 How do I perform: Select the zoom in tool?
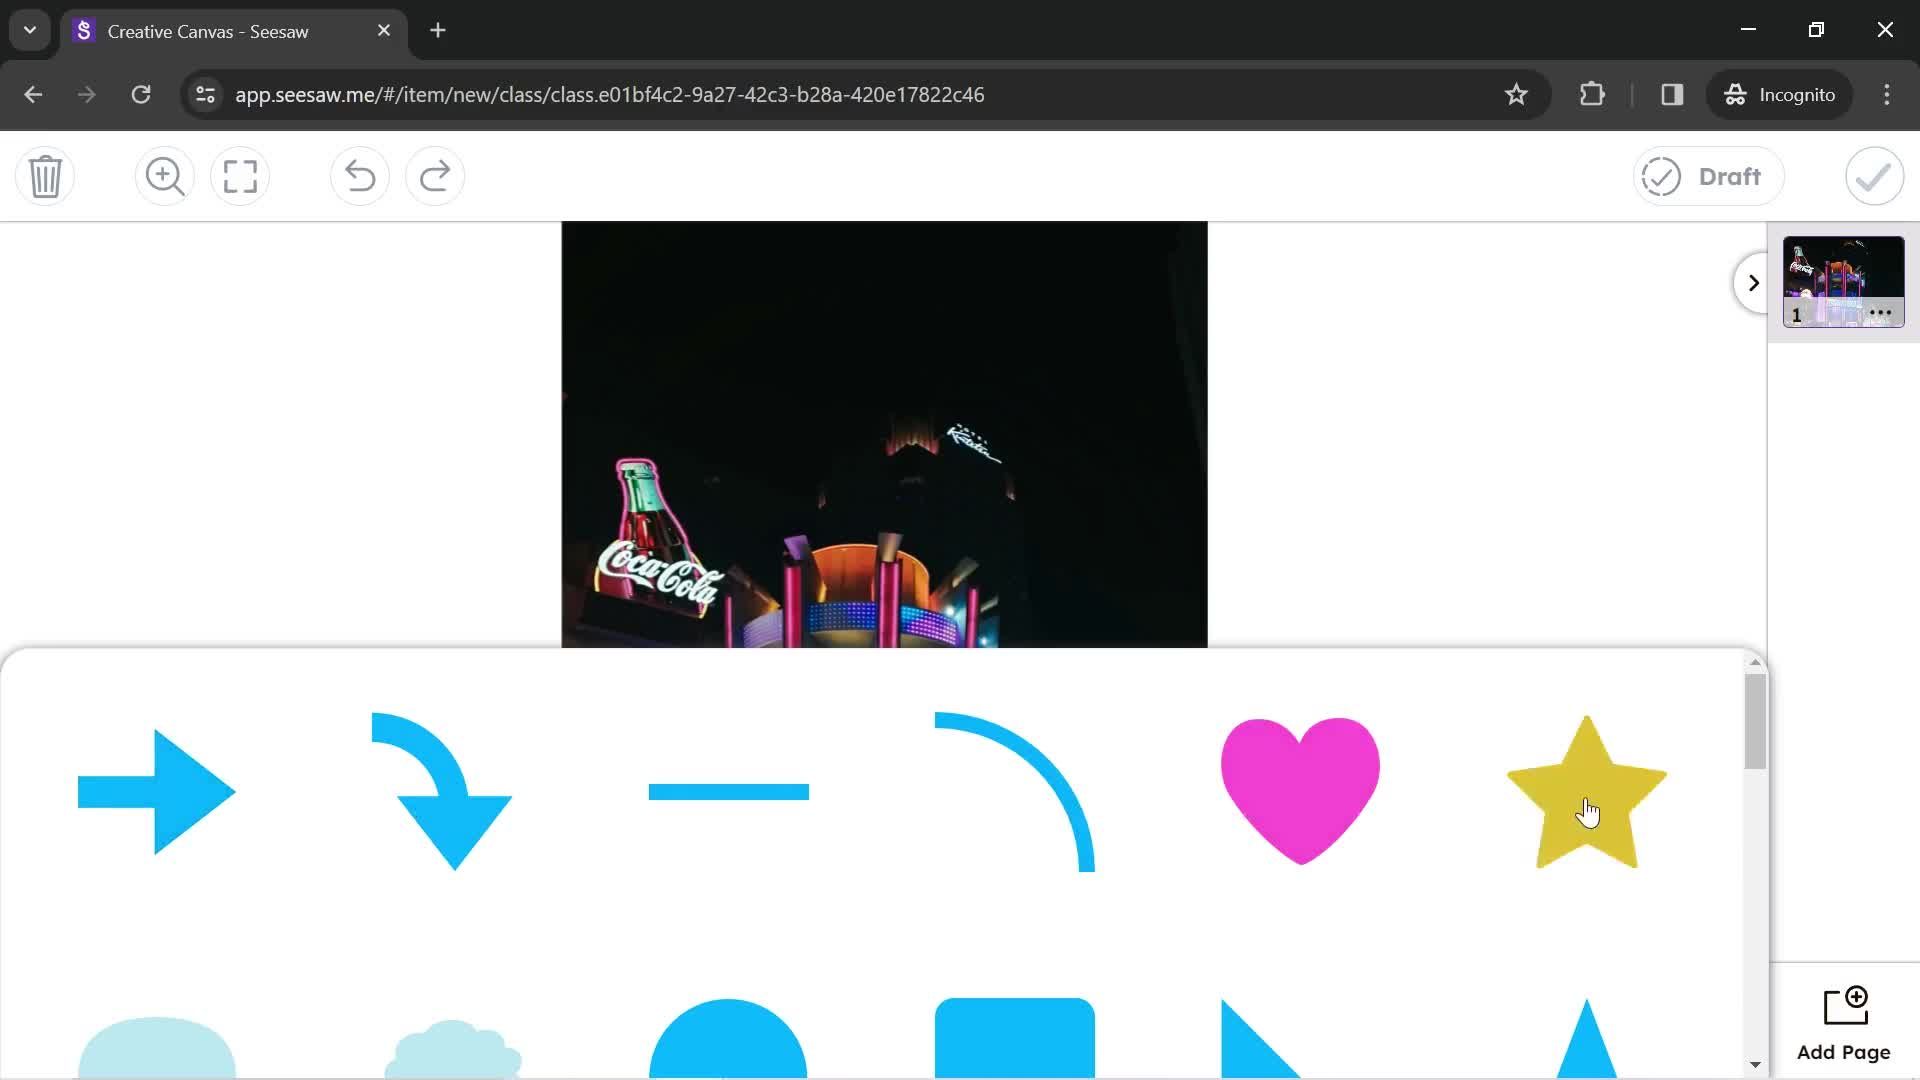click(x=164, y=175)
